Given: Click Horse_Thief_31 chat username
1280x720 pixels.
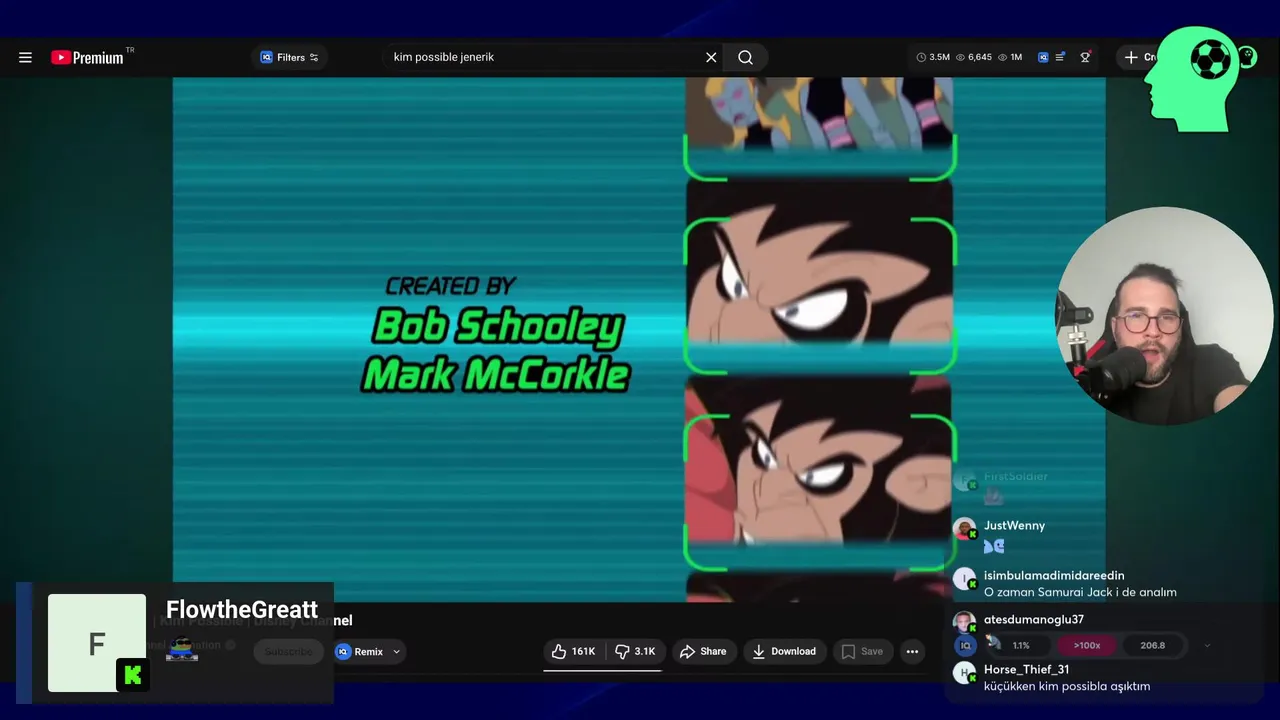Looking at the screenshot, I should coord(1026,669).
